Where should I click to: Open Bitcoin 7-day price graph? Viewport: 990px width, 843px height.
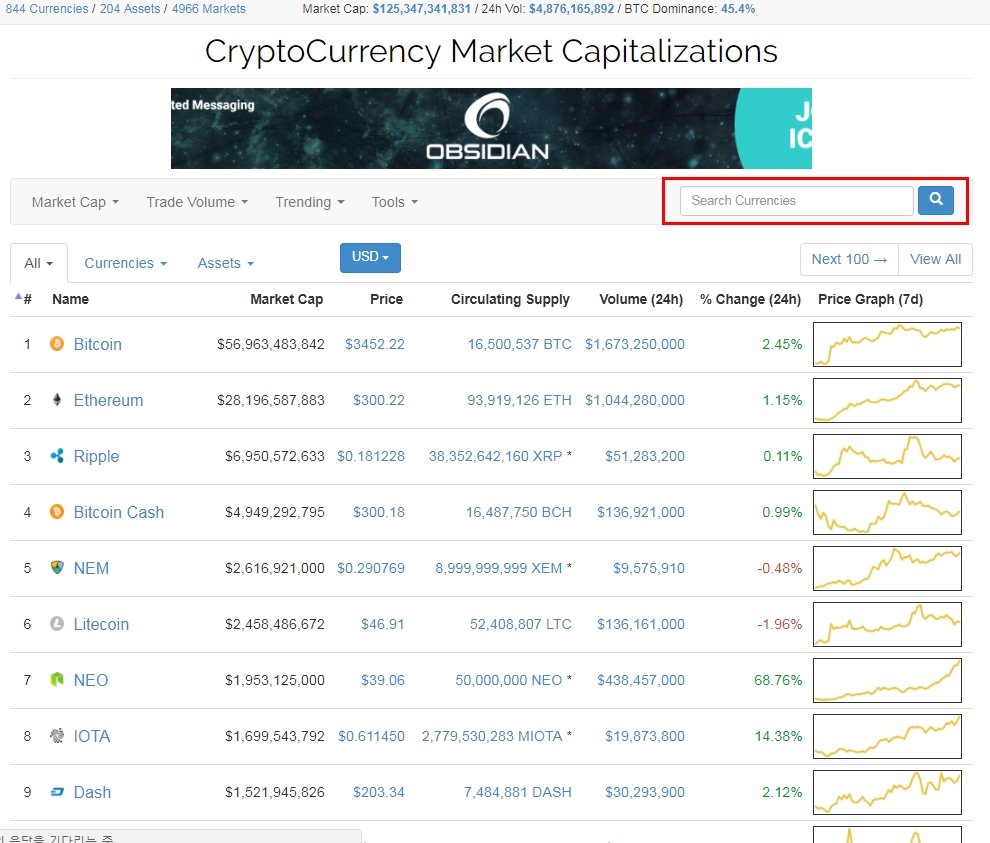coord(887,344)
